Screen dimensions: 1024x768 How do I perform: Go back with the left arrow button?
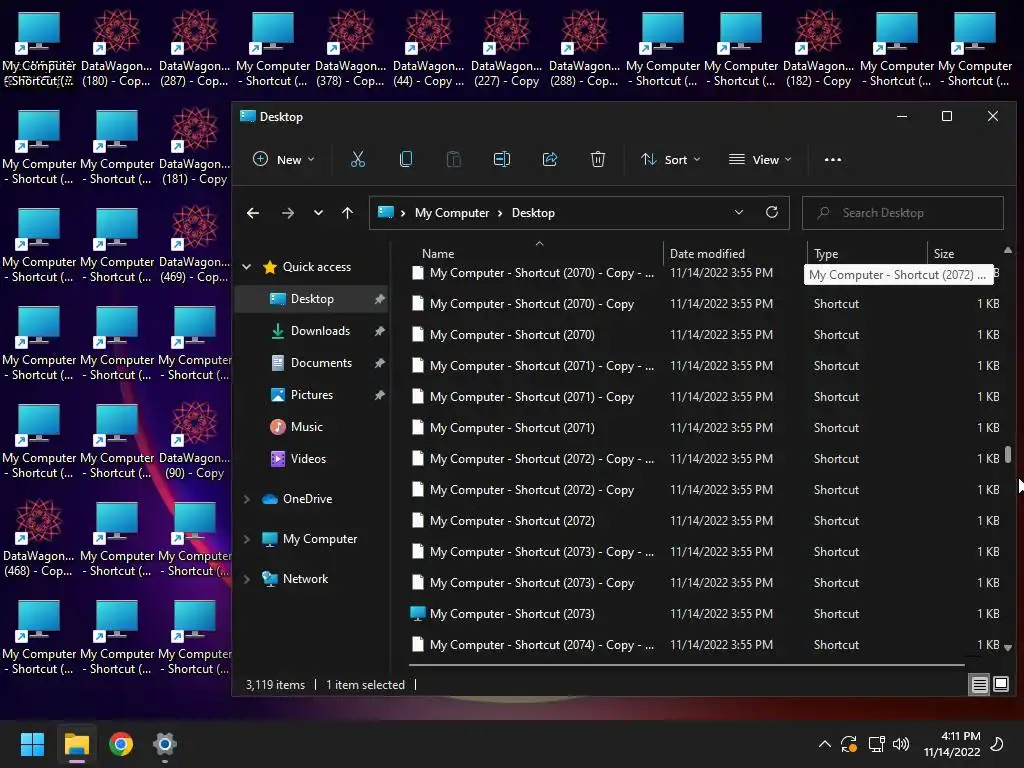point(253,213)
